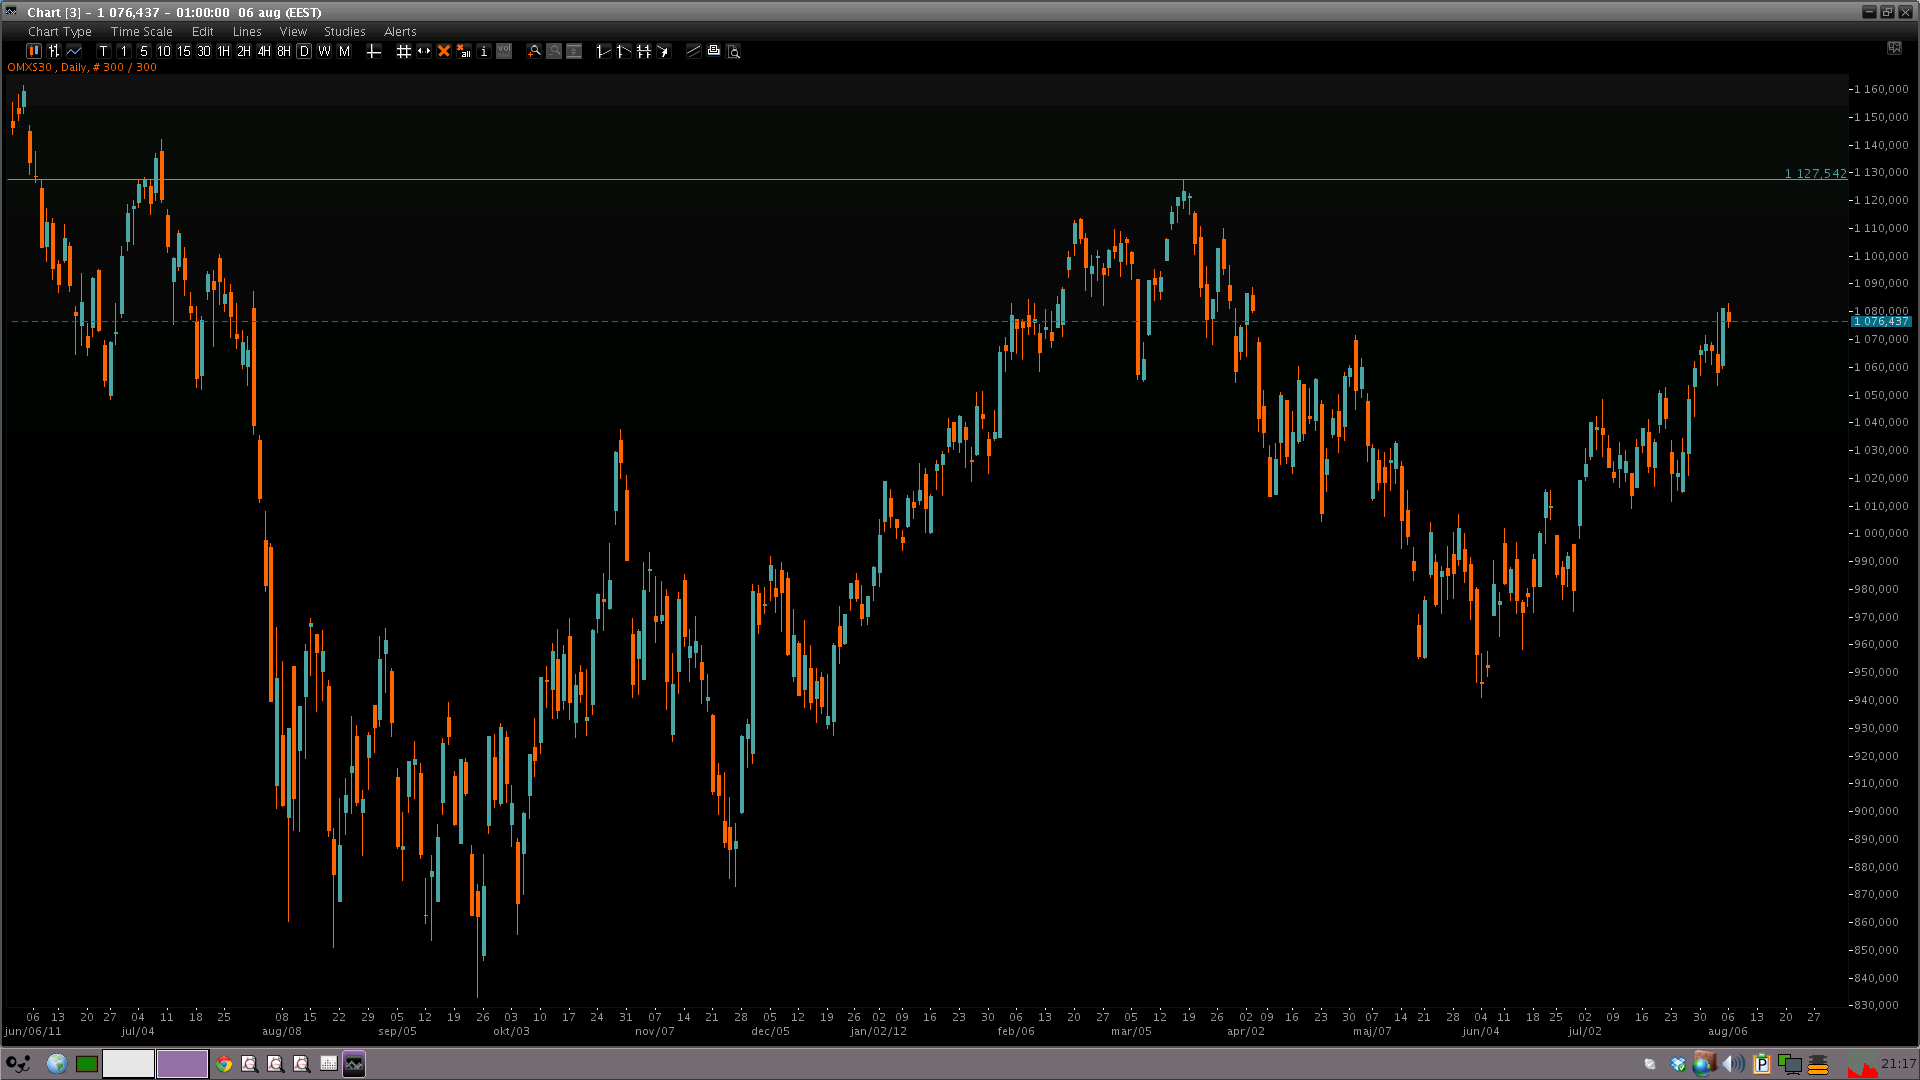Open the Alerts menu
This screenshot has height=1080, width=1920.
(400, 31)
